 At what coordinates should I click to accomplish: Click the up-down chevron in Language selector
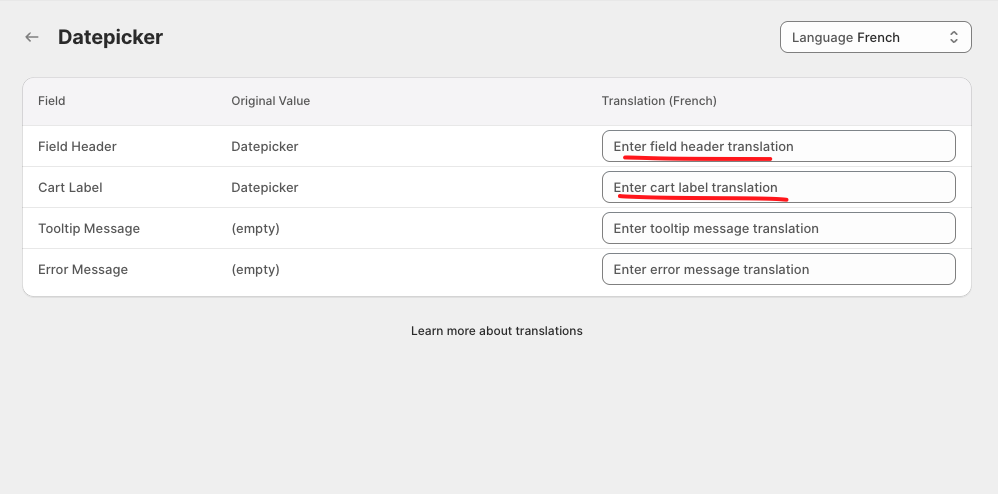pyautogui.click(x=953, y=37)
